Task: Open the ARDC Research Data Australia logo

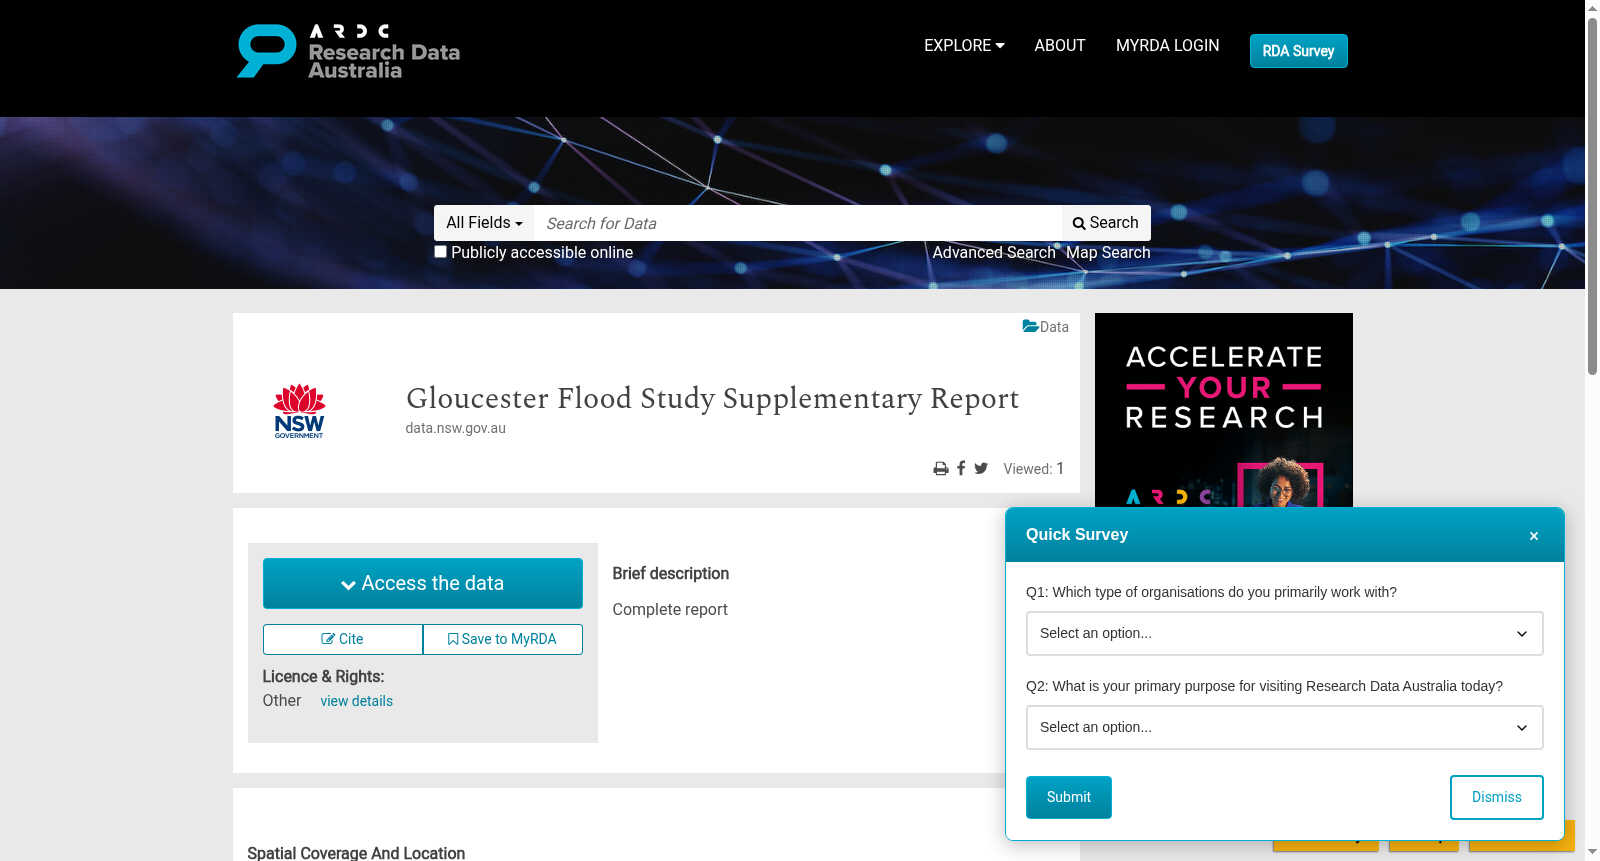Action: click(348, 51)
